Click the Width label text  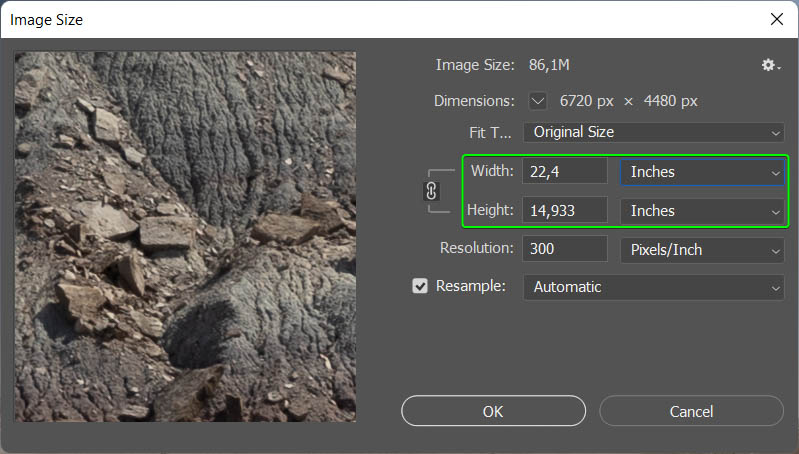(x=492, y=172)
